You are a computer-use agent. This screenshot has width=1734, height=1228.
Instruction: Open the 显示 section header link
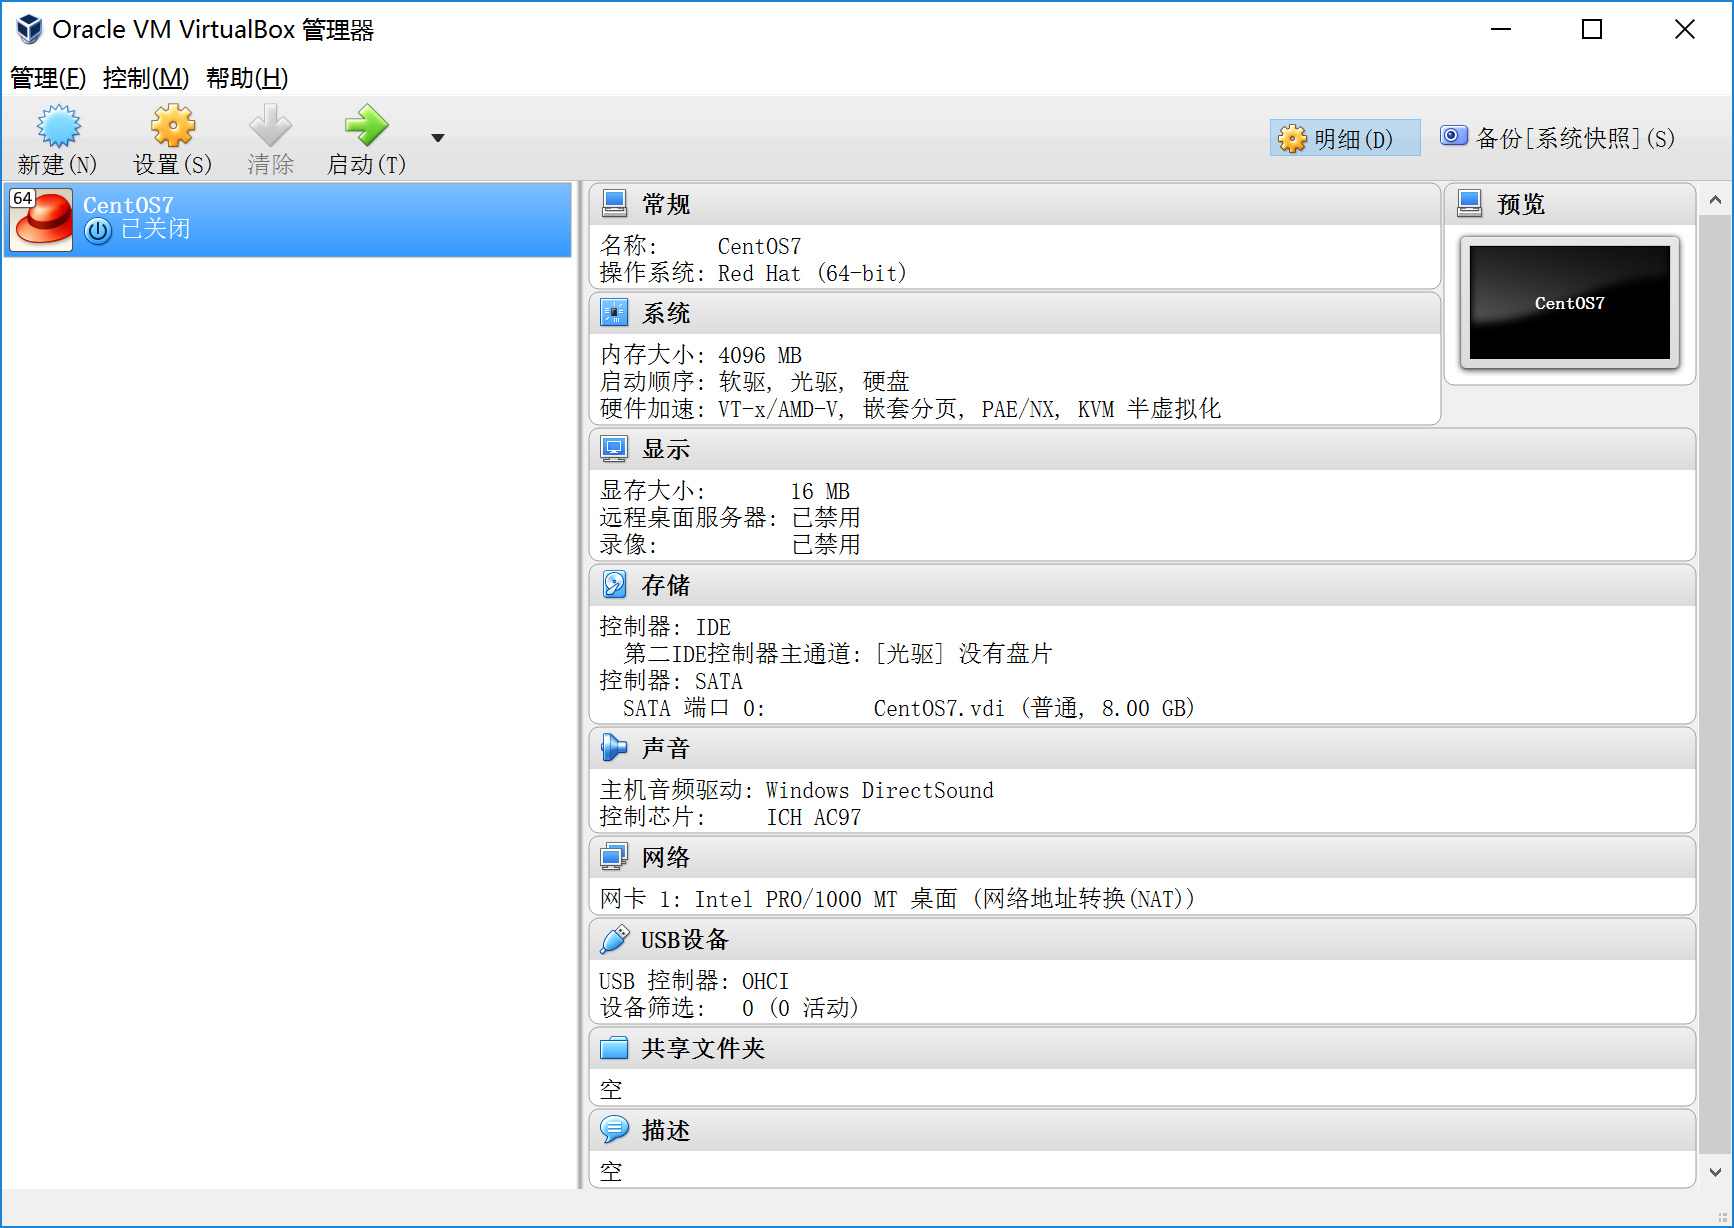pos(666,449)
